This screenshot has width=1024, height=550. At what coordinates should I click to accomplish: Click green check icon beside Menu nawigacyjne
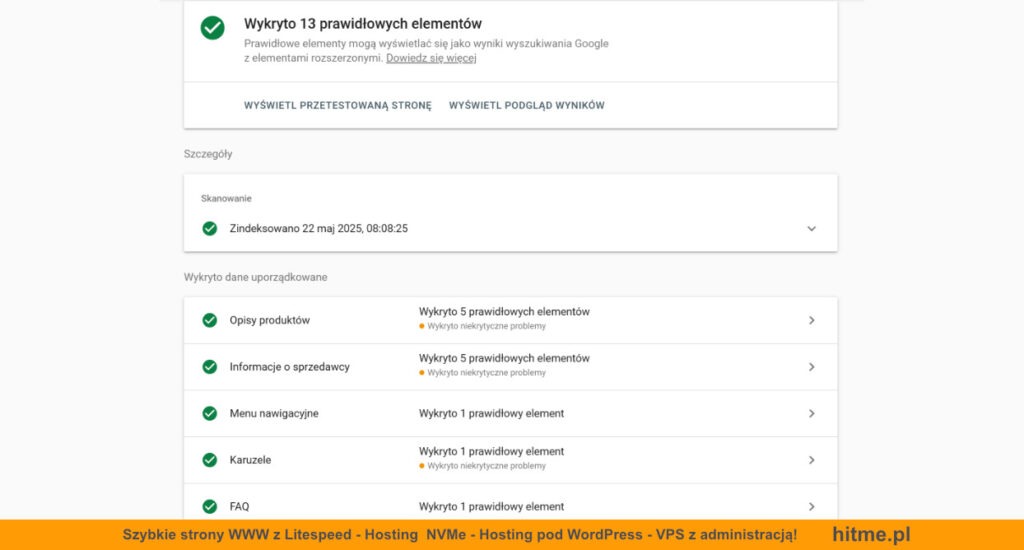click(x=210, y=413)
